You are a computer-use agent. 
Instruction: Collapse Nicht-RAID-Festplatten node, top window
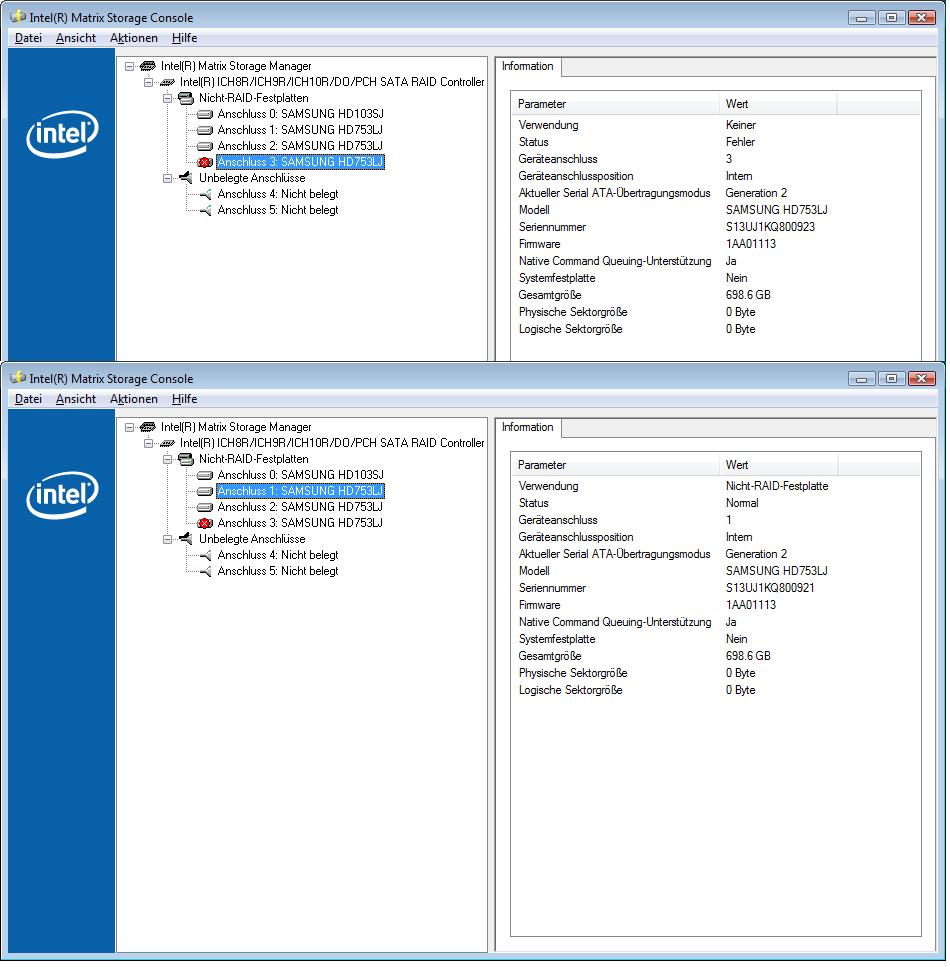[x=167, y=98]
